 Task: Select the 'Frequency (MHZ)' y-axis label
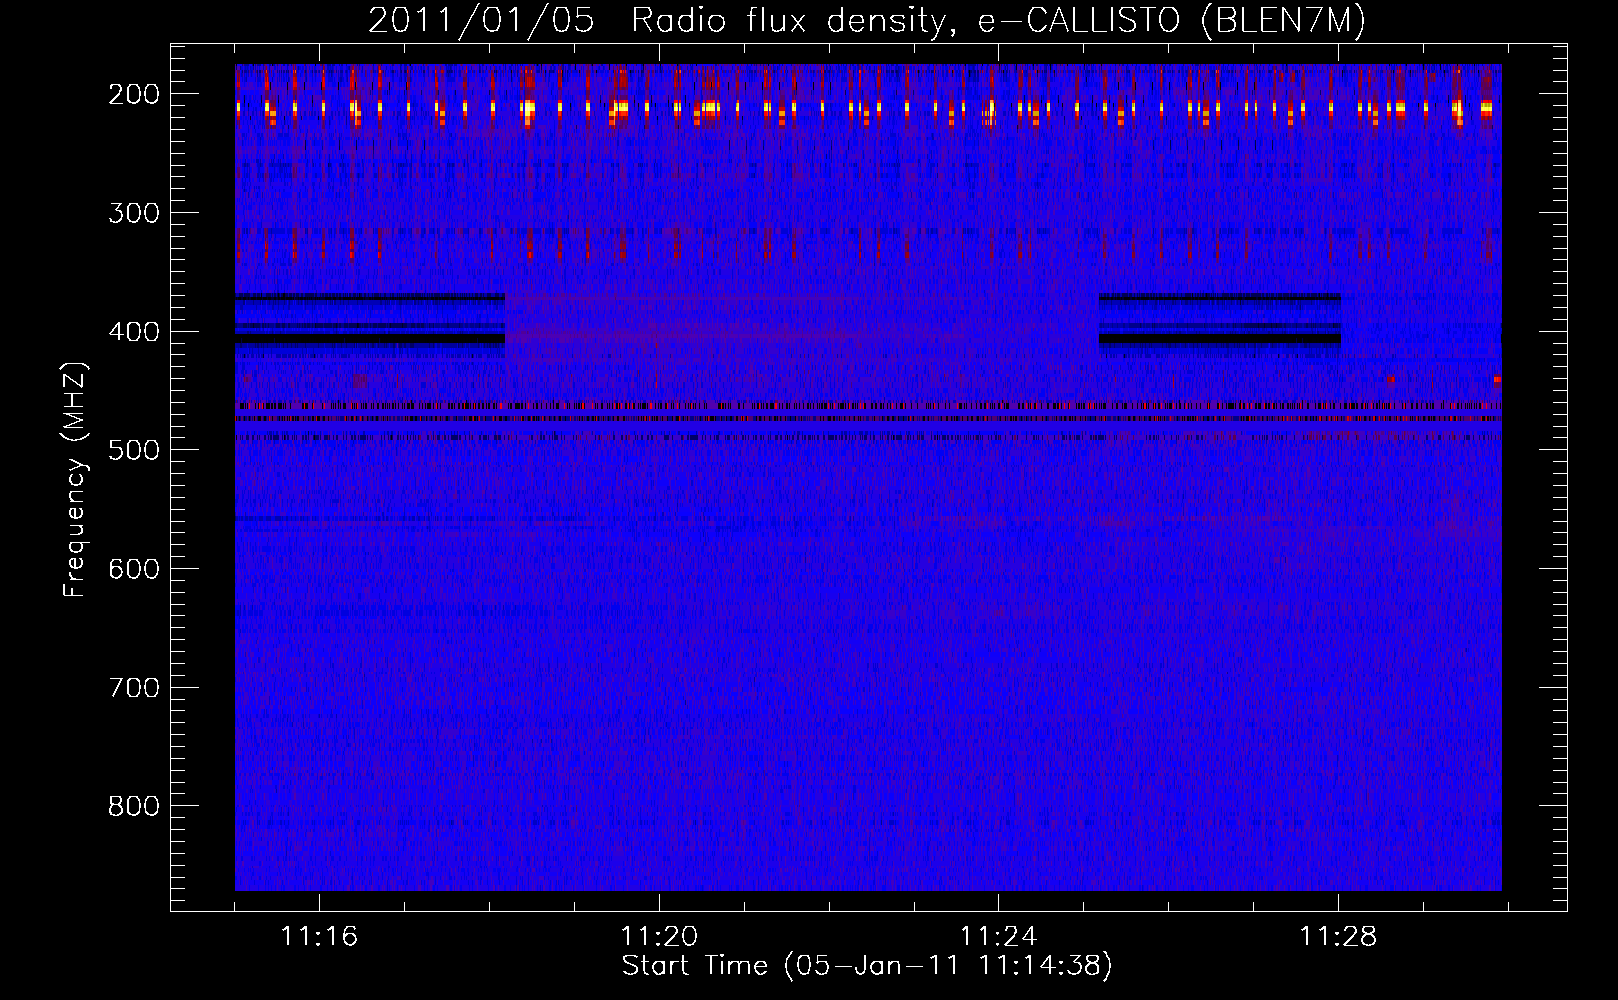point(75,479)
